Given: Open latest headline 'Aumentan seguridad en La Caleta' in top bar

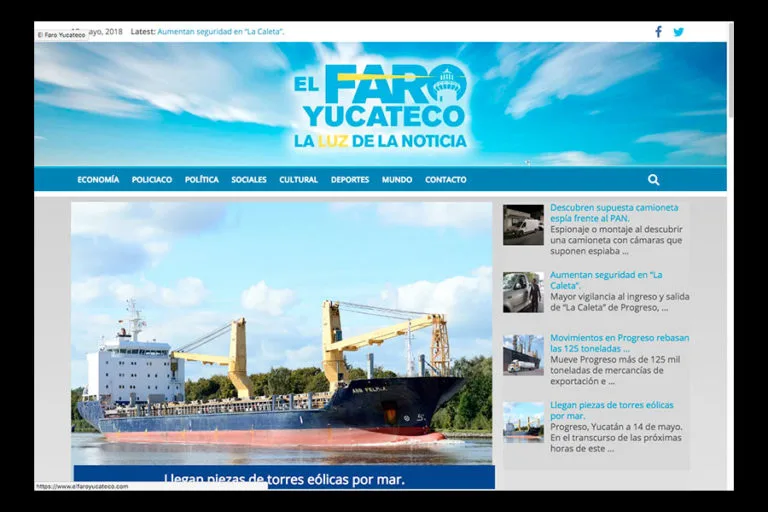Looking at the screenshot, I should (221, 31).
